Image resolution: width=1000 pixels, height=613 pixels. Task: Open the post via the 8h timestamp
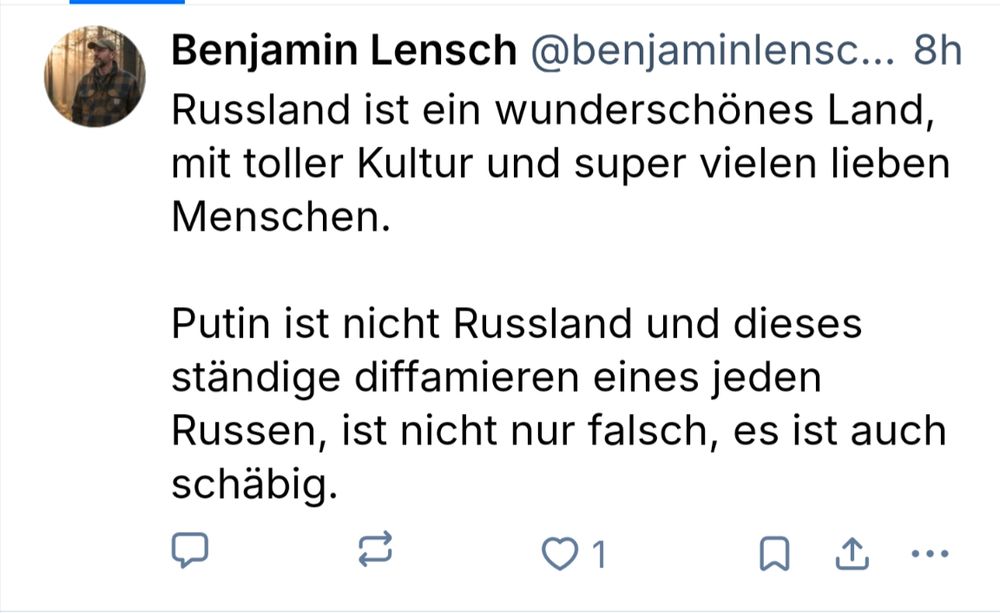click(x=938, y=52)
